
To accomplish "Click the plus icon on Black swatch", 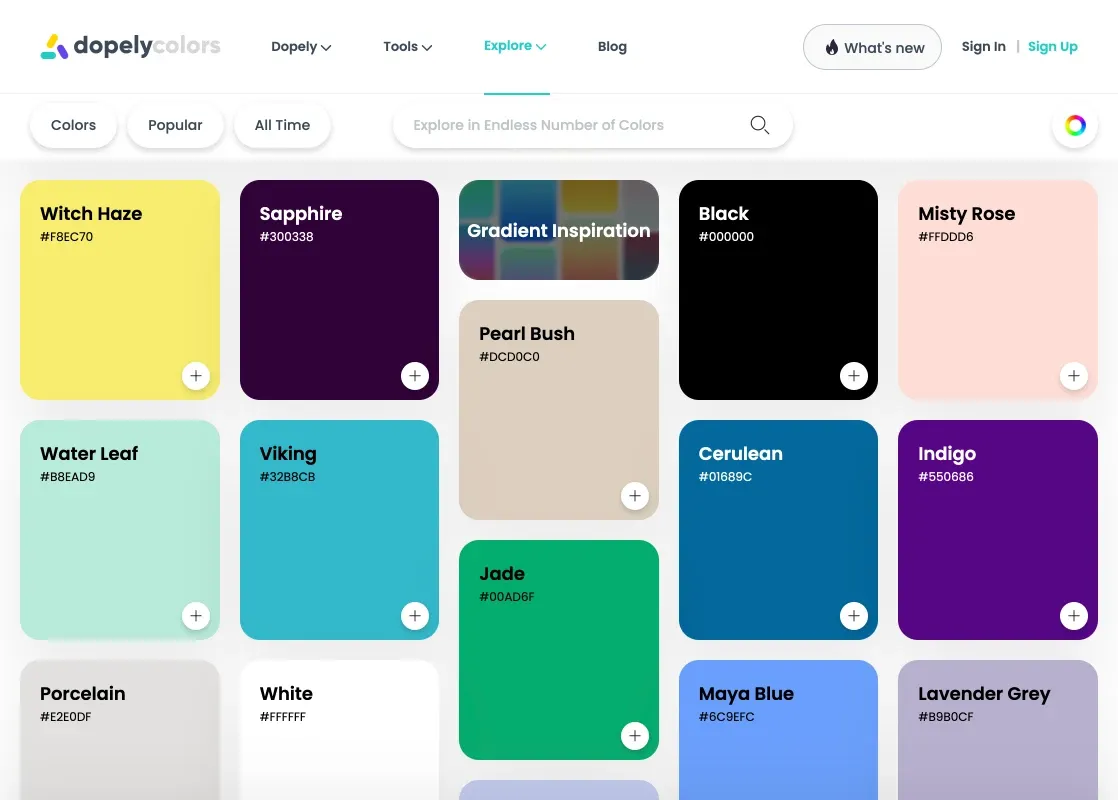I will [x=853, y=376].
